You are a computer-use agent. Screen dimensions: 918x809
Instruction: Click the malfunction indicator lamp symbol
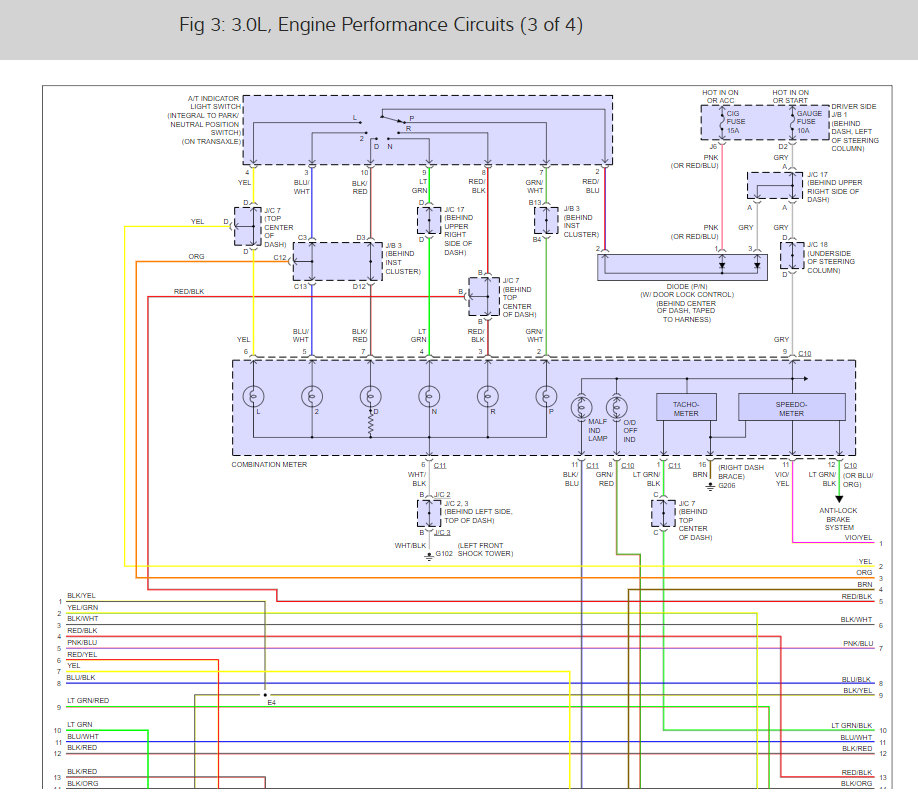point(581,407)
